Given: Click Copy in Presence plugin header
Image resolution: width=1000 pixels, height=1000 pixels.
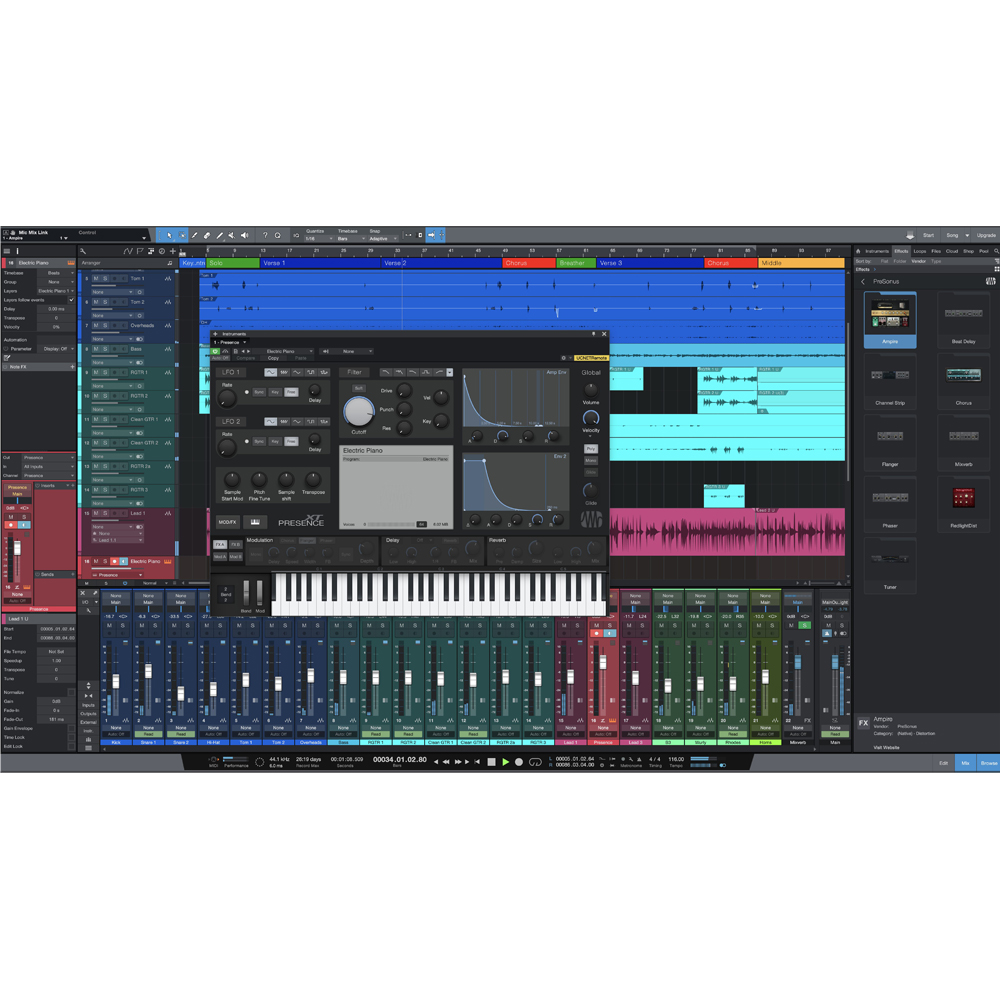Looking at the screenshot, I should (x=273, y=358).
